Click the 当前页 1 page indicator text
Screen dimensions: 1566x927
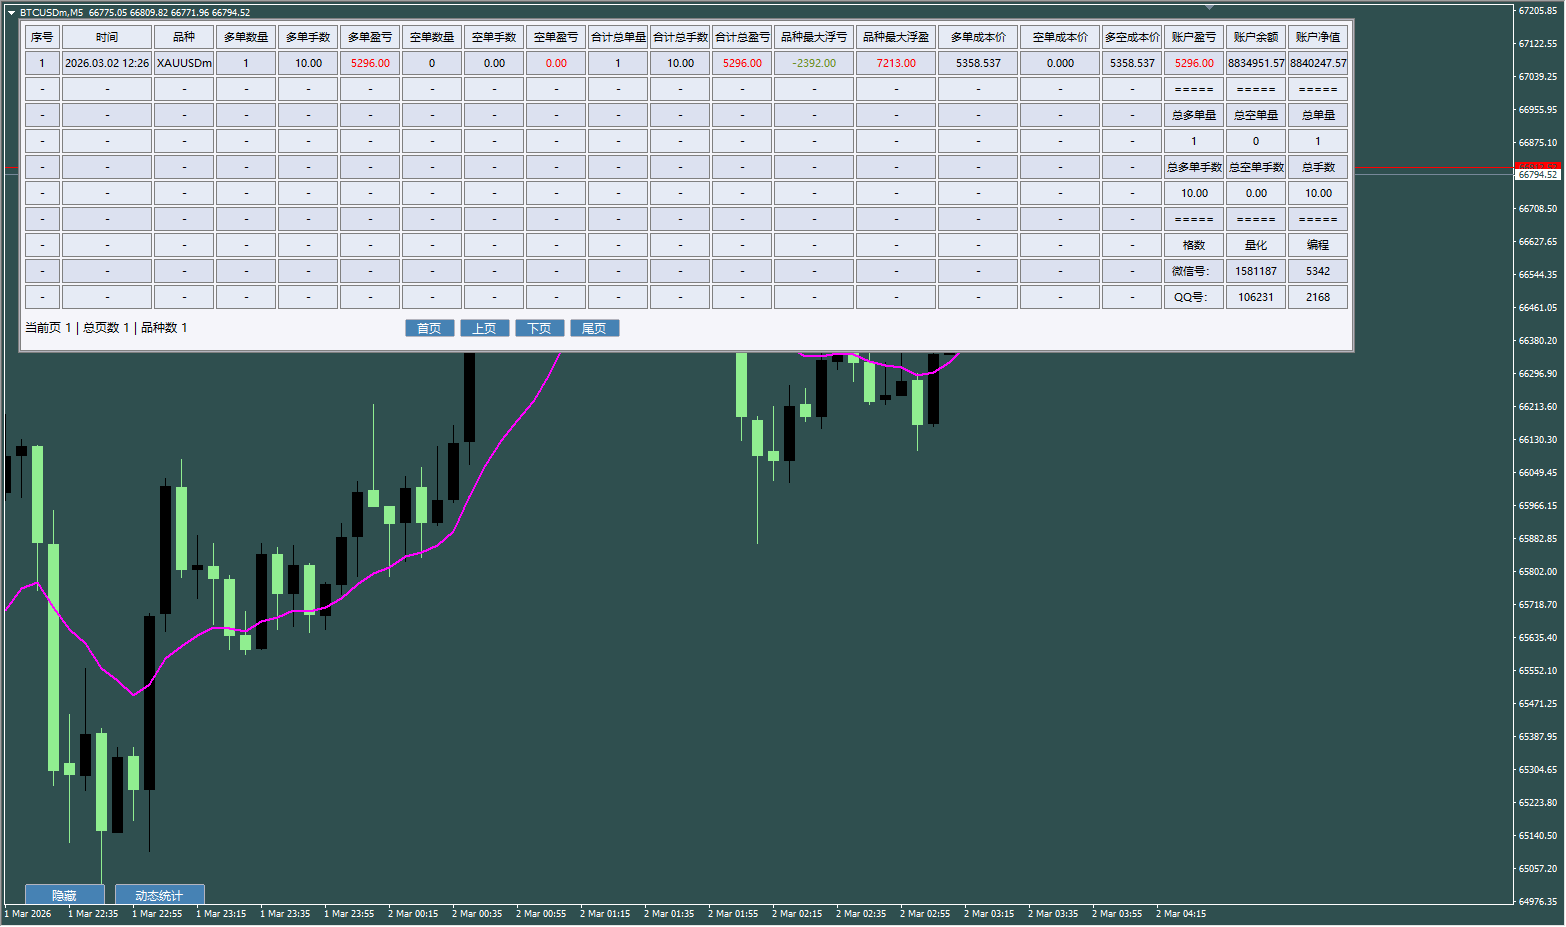tap(47, 328)
